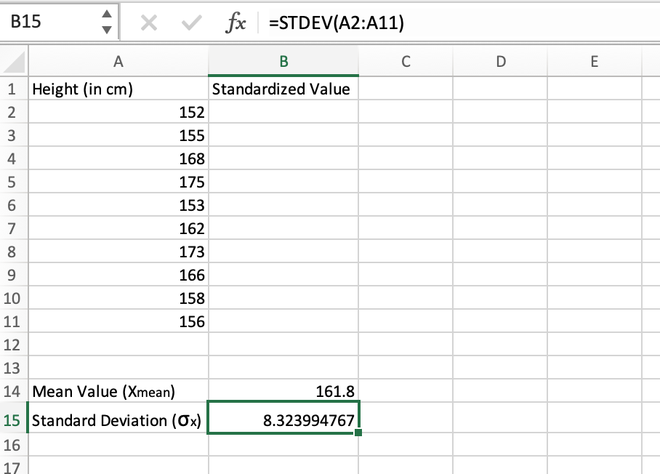Viewport: 660px width, 474px height.
Task: Select column D header
Action: (x=500, y=61)
